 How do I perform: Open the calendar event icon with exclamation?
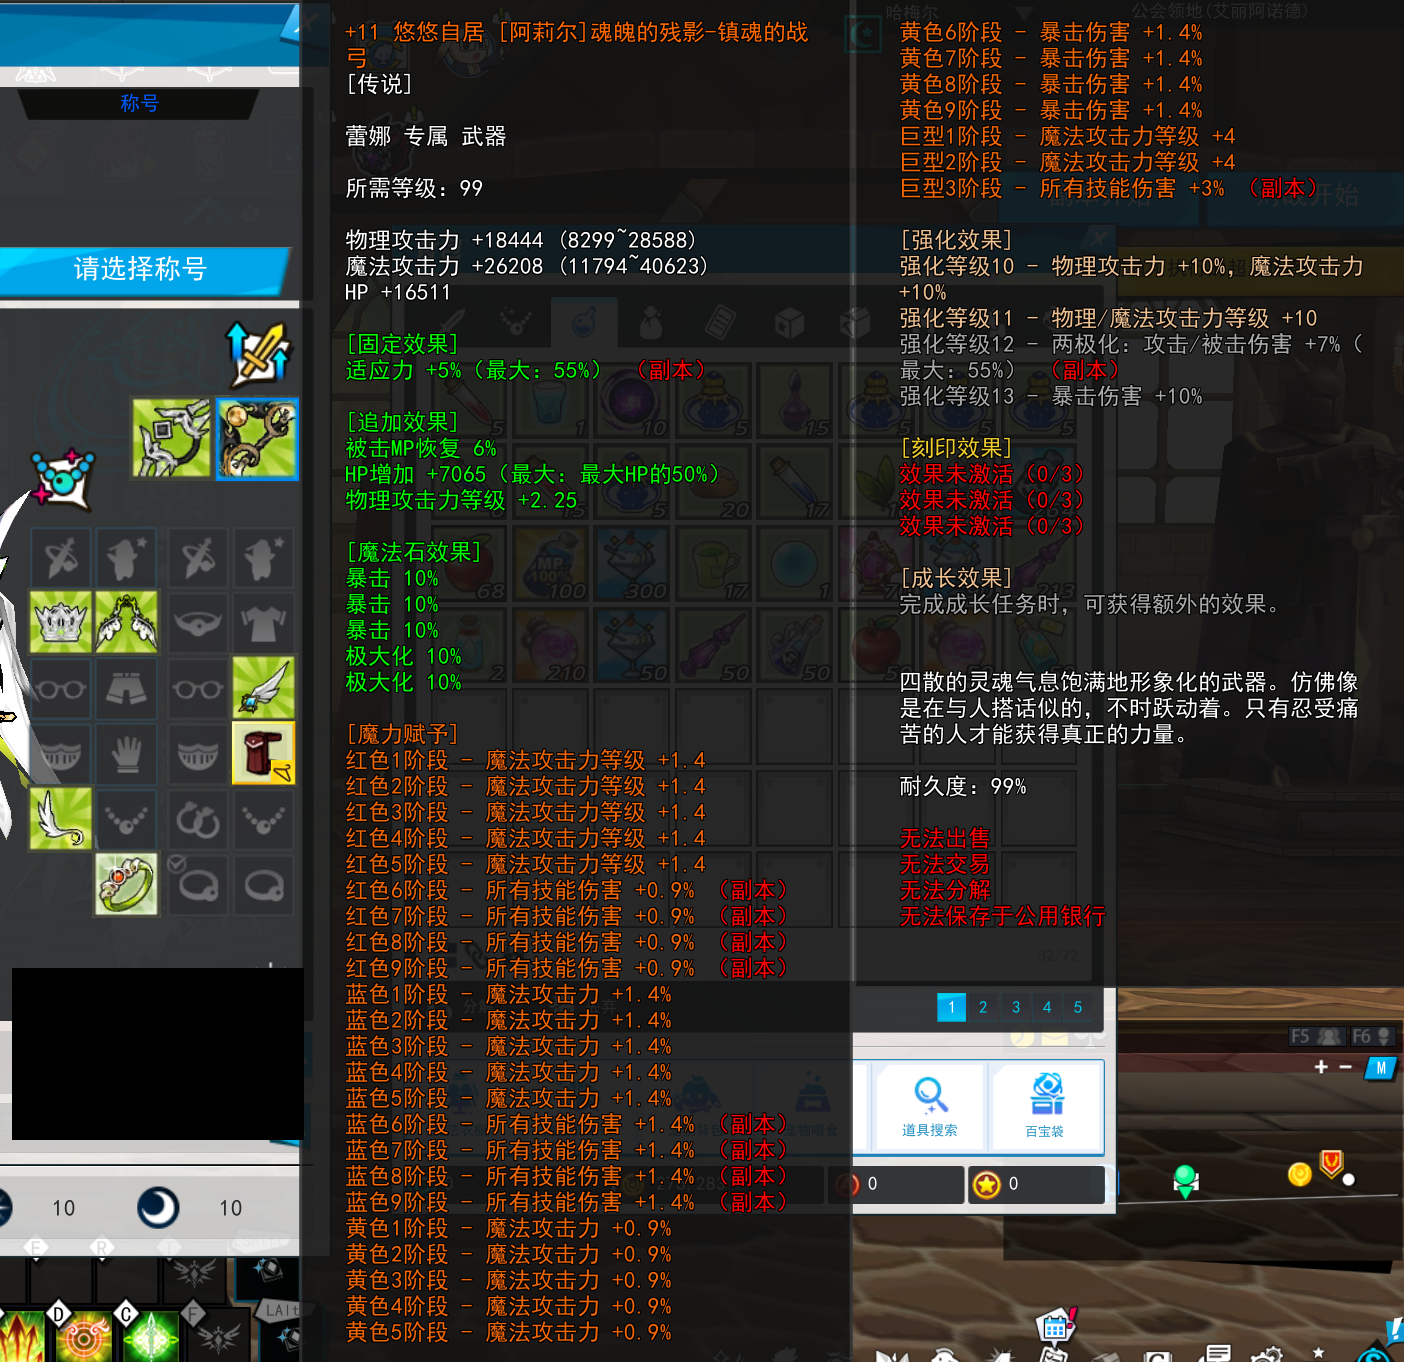click(x=1056, y=1326)
